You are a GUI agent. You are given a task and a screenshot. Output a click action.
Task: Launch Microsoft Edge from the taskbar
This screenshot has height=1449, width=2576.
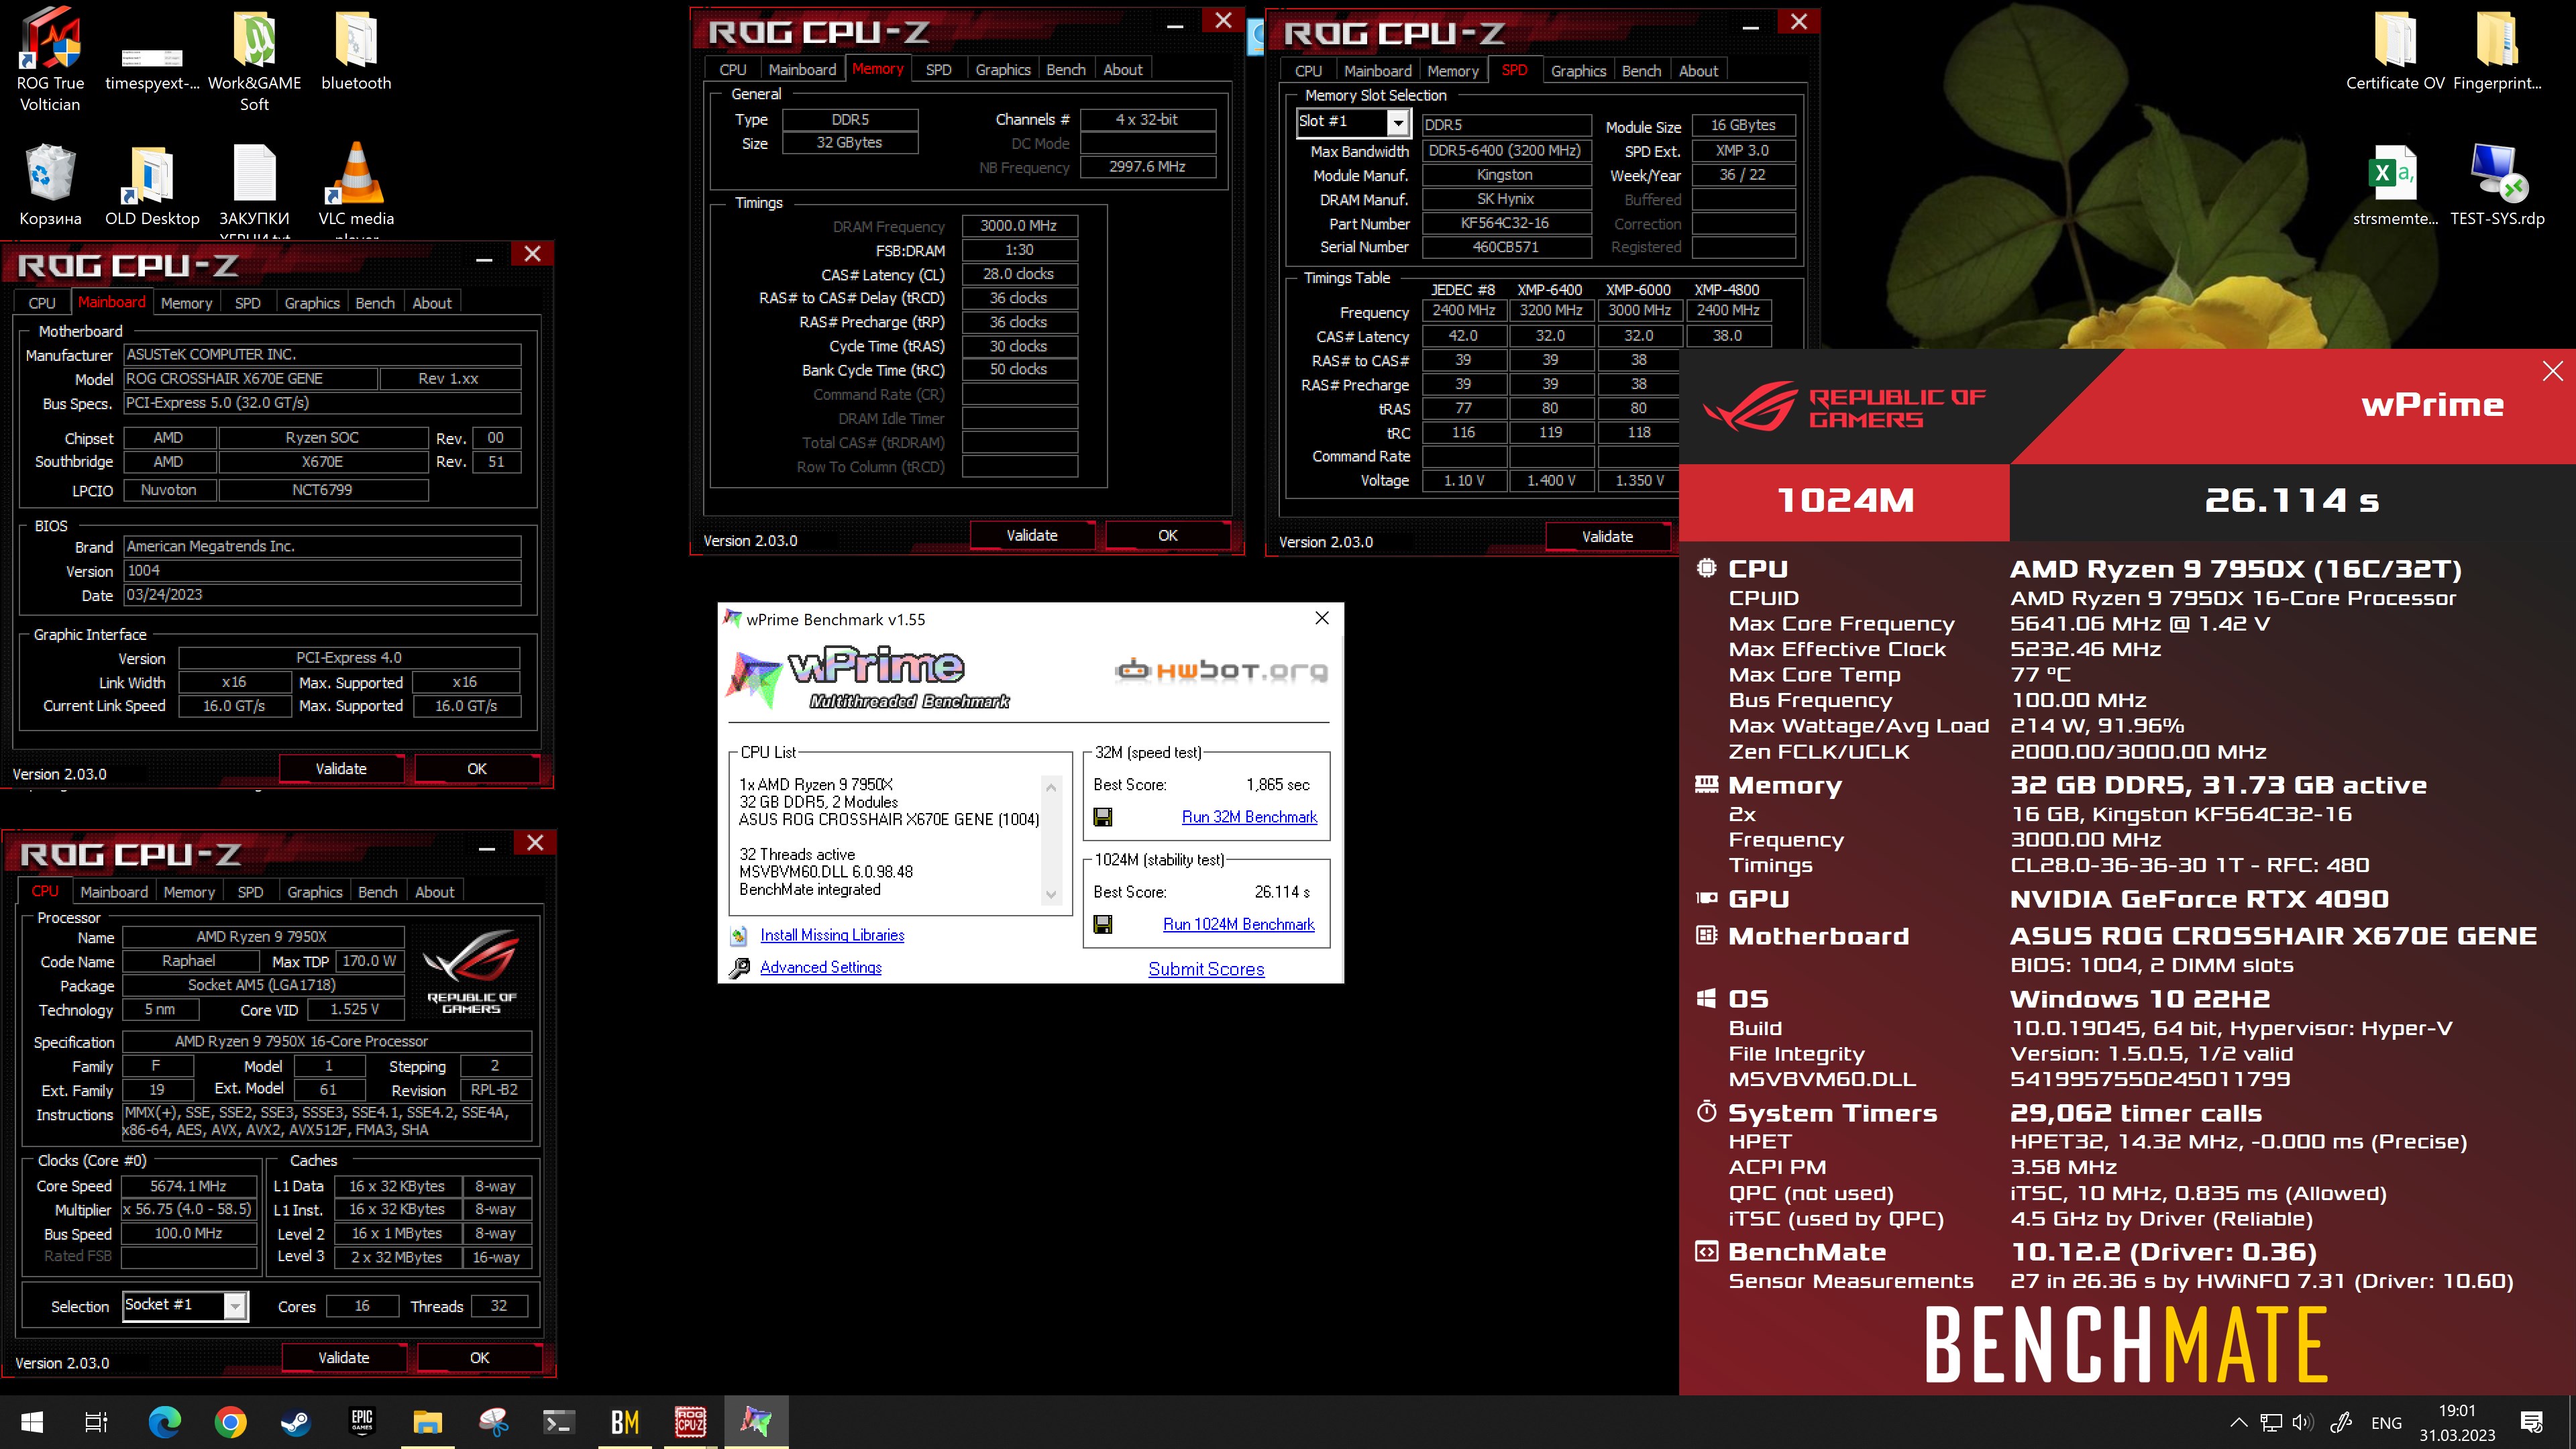pos(165,1422)
